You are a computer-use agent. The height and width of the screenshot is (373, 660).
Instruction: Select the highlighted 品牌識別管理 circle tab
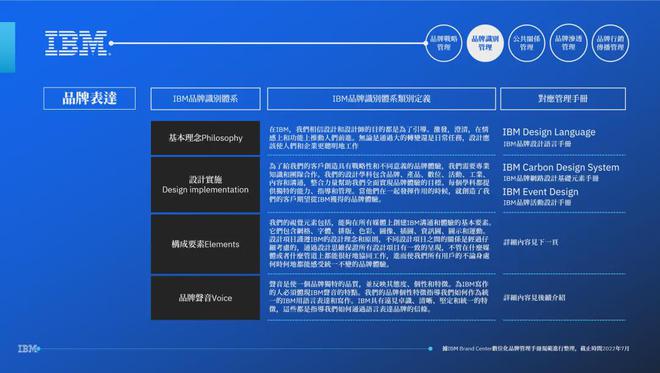(485, 43)
